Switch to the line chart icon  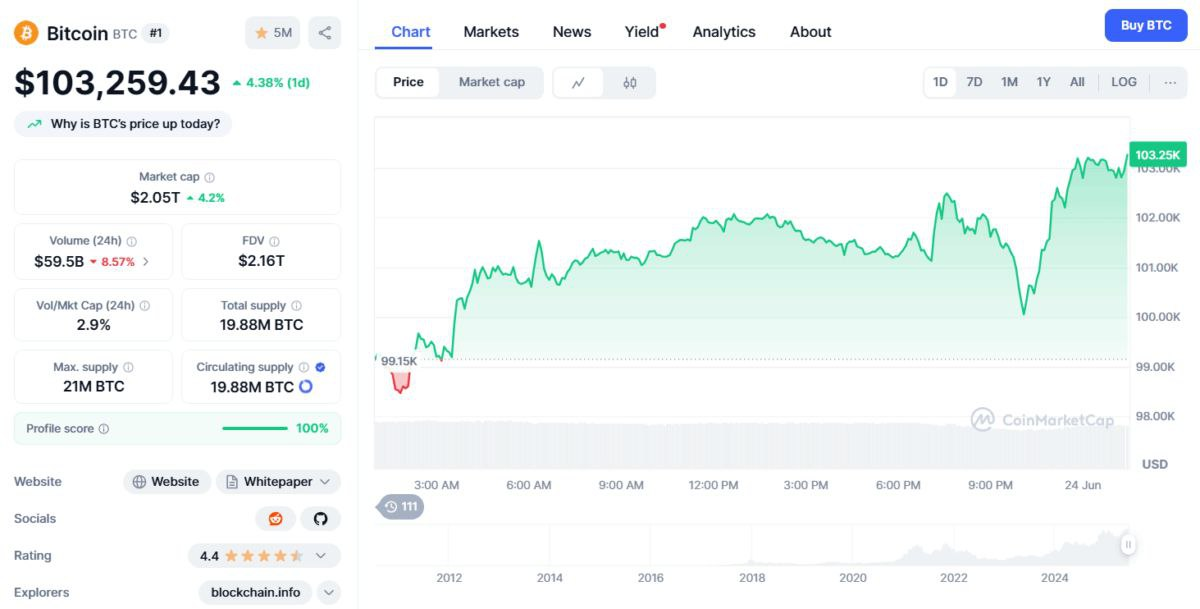(x=578, y=83)
